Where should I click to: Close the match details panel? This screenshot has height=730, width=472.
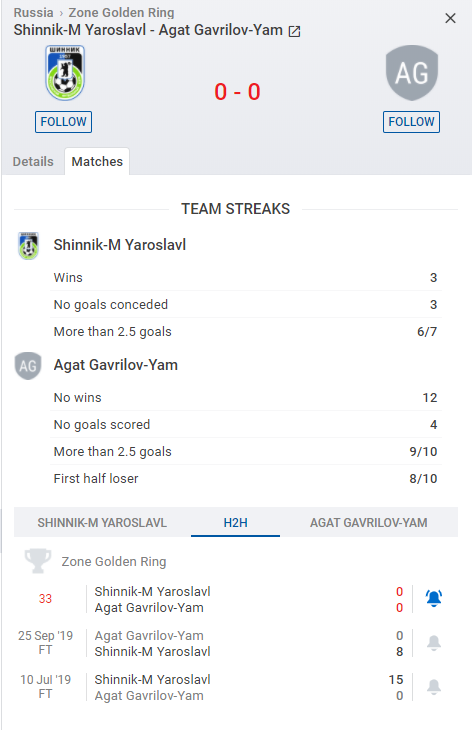[x=450, y=18]
